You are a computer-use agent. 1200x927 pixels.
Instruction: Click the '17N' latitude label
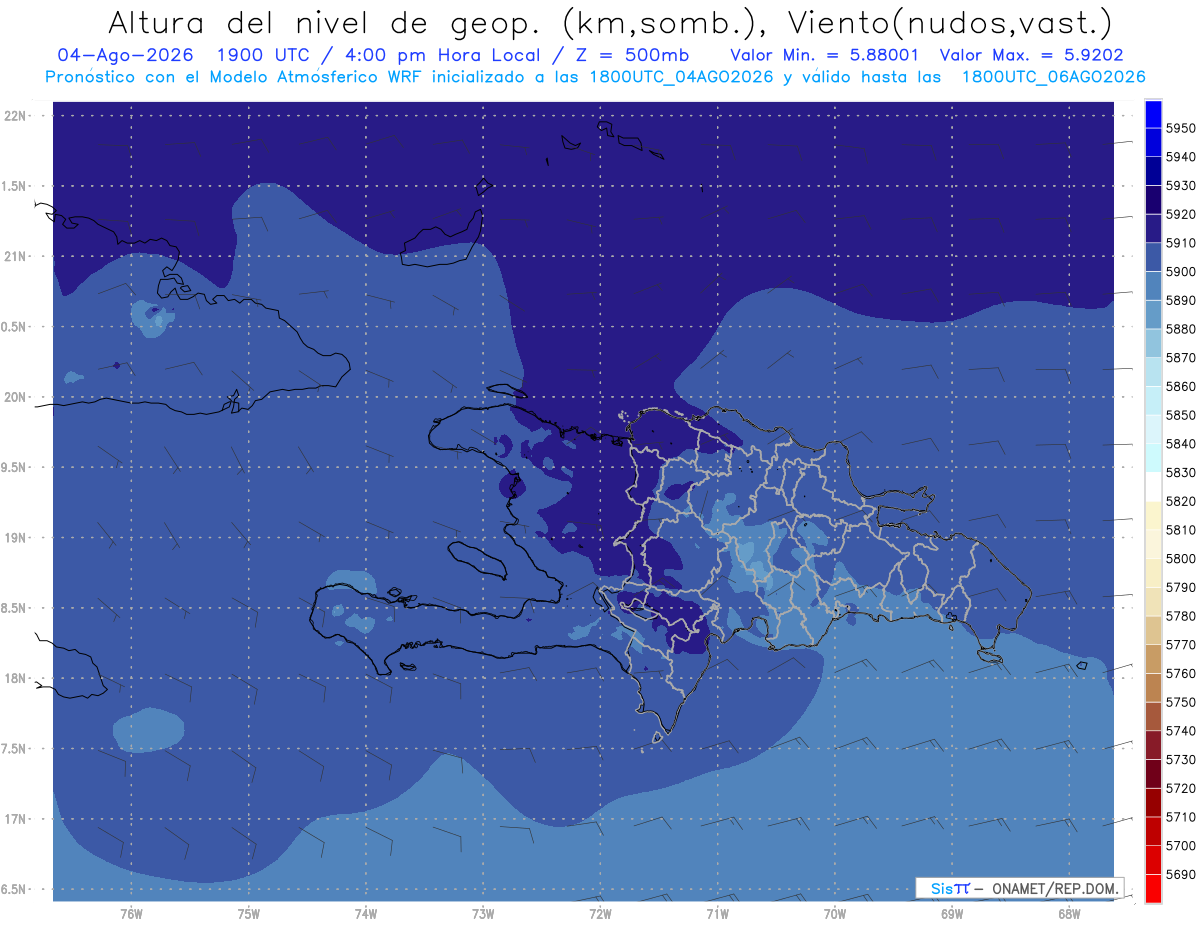click(15, 820)
